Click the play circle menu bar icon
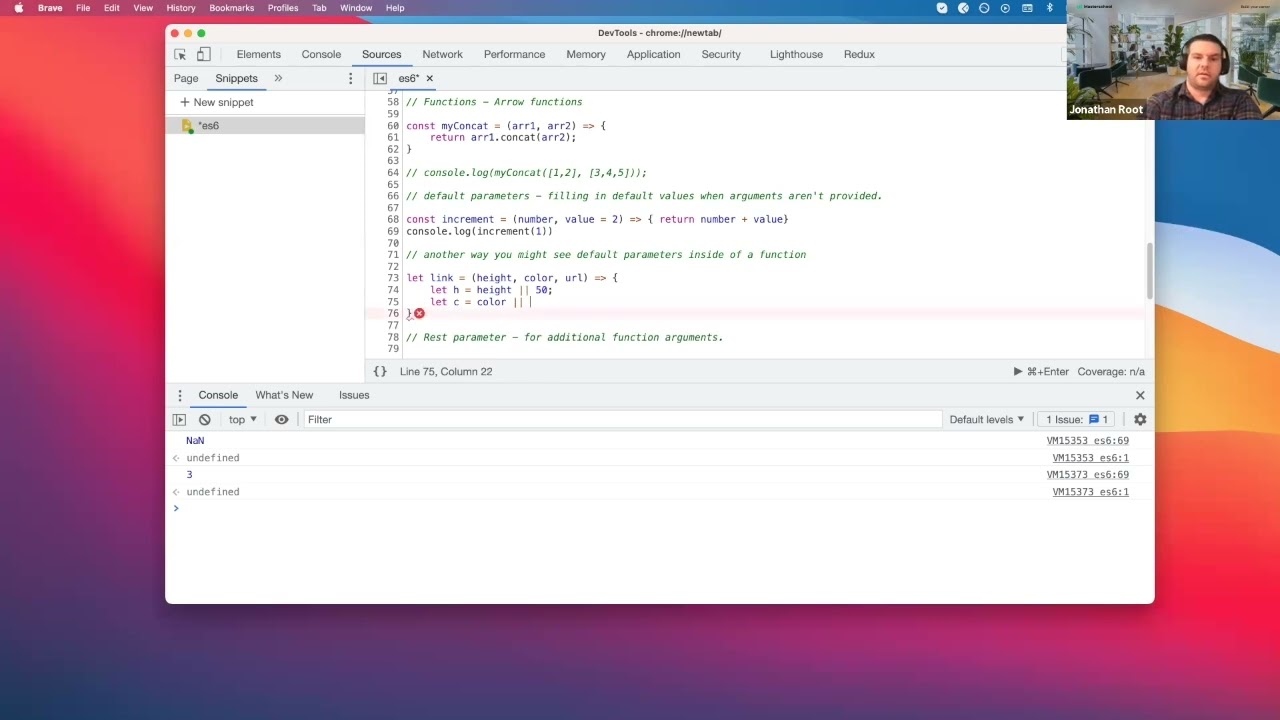This screenshot has width=1280, height=720. click(x=1005, y=8)
